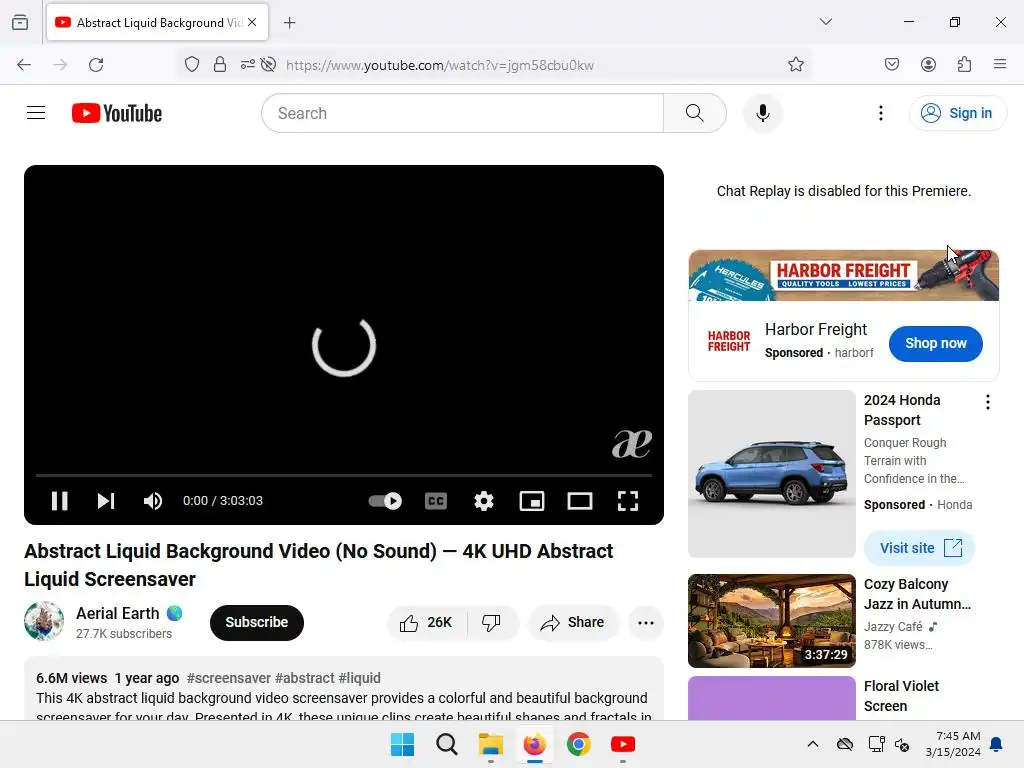Click Visit site for Honda ad
The width and height of the screenshot is (1024, 768).
[920, 548]
